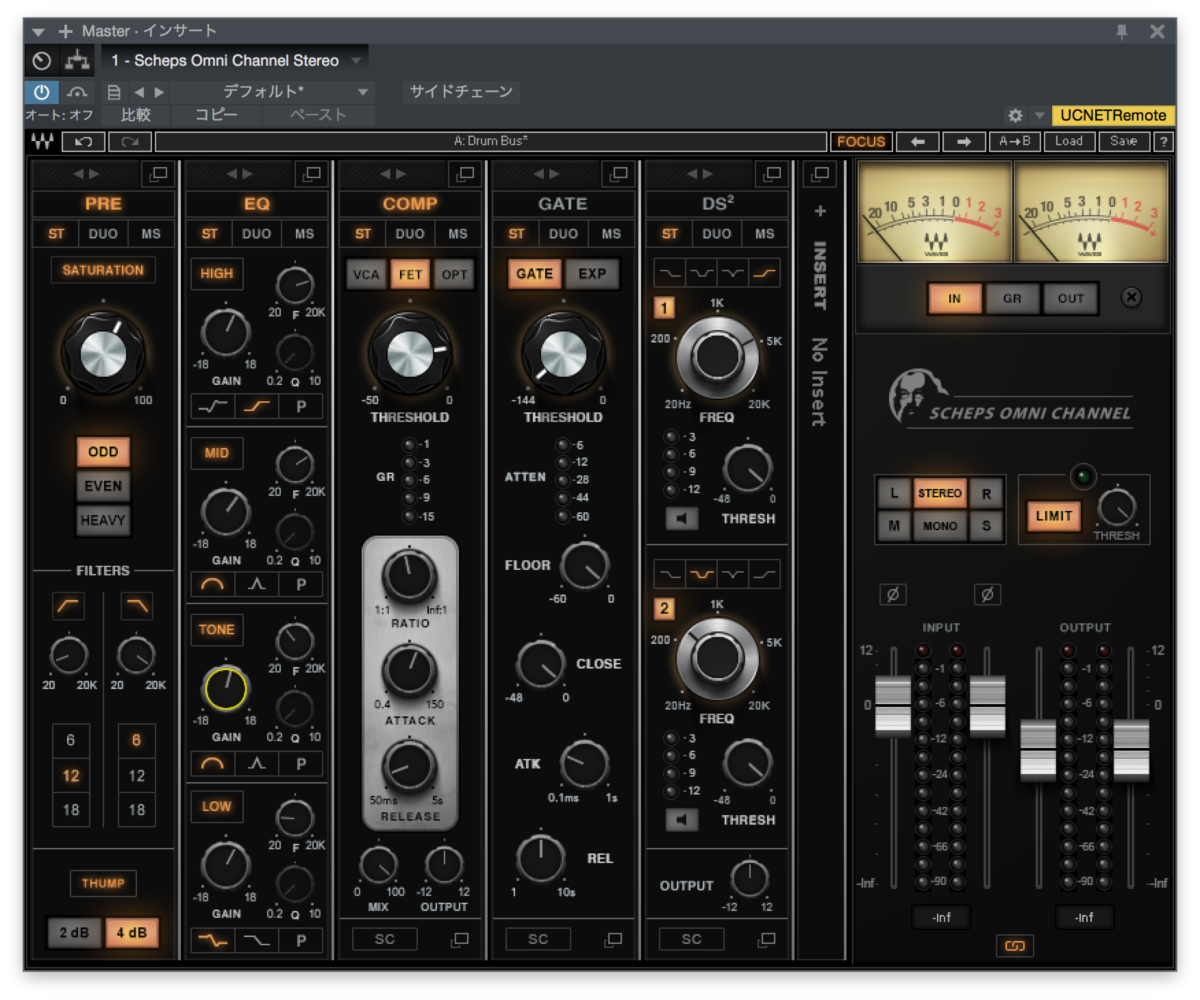1200x1000 pixels.
Task: Close the meter panel X icon
Action: [1131, 298]
